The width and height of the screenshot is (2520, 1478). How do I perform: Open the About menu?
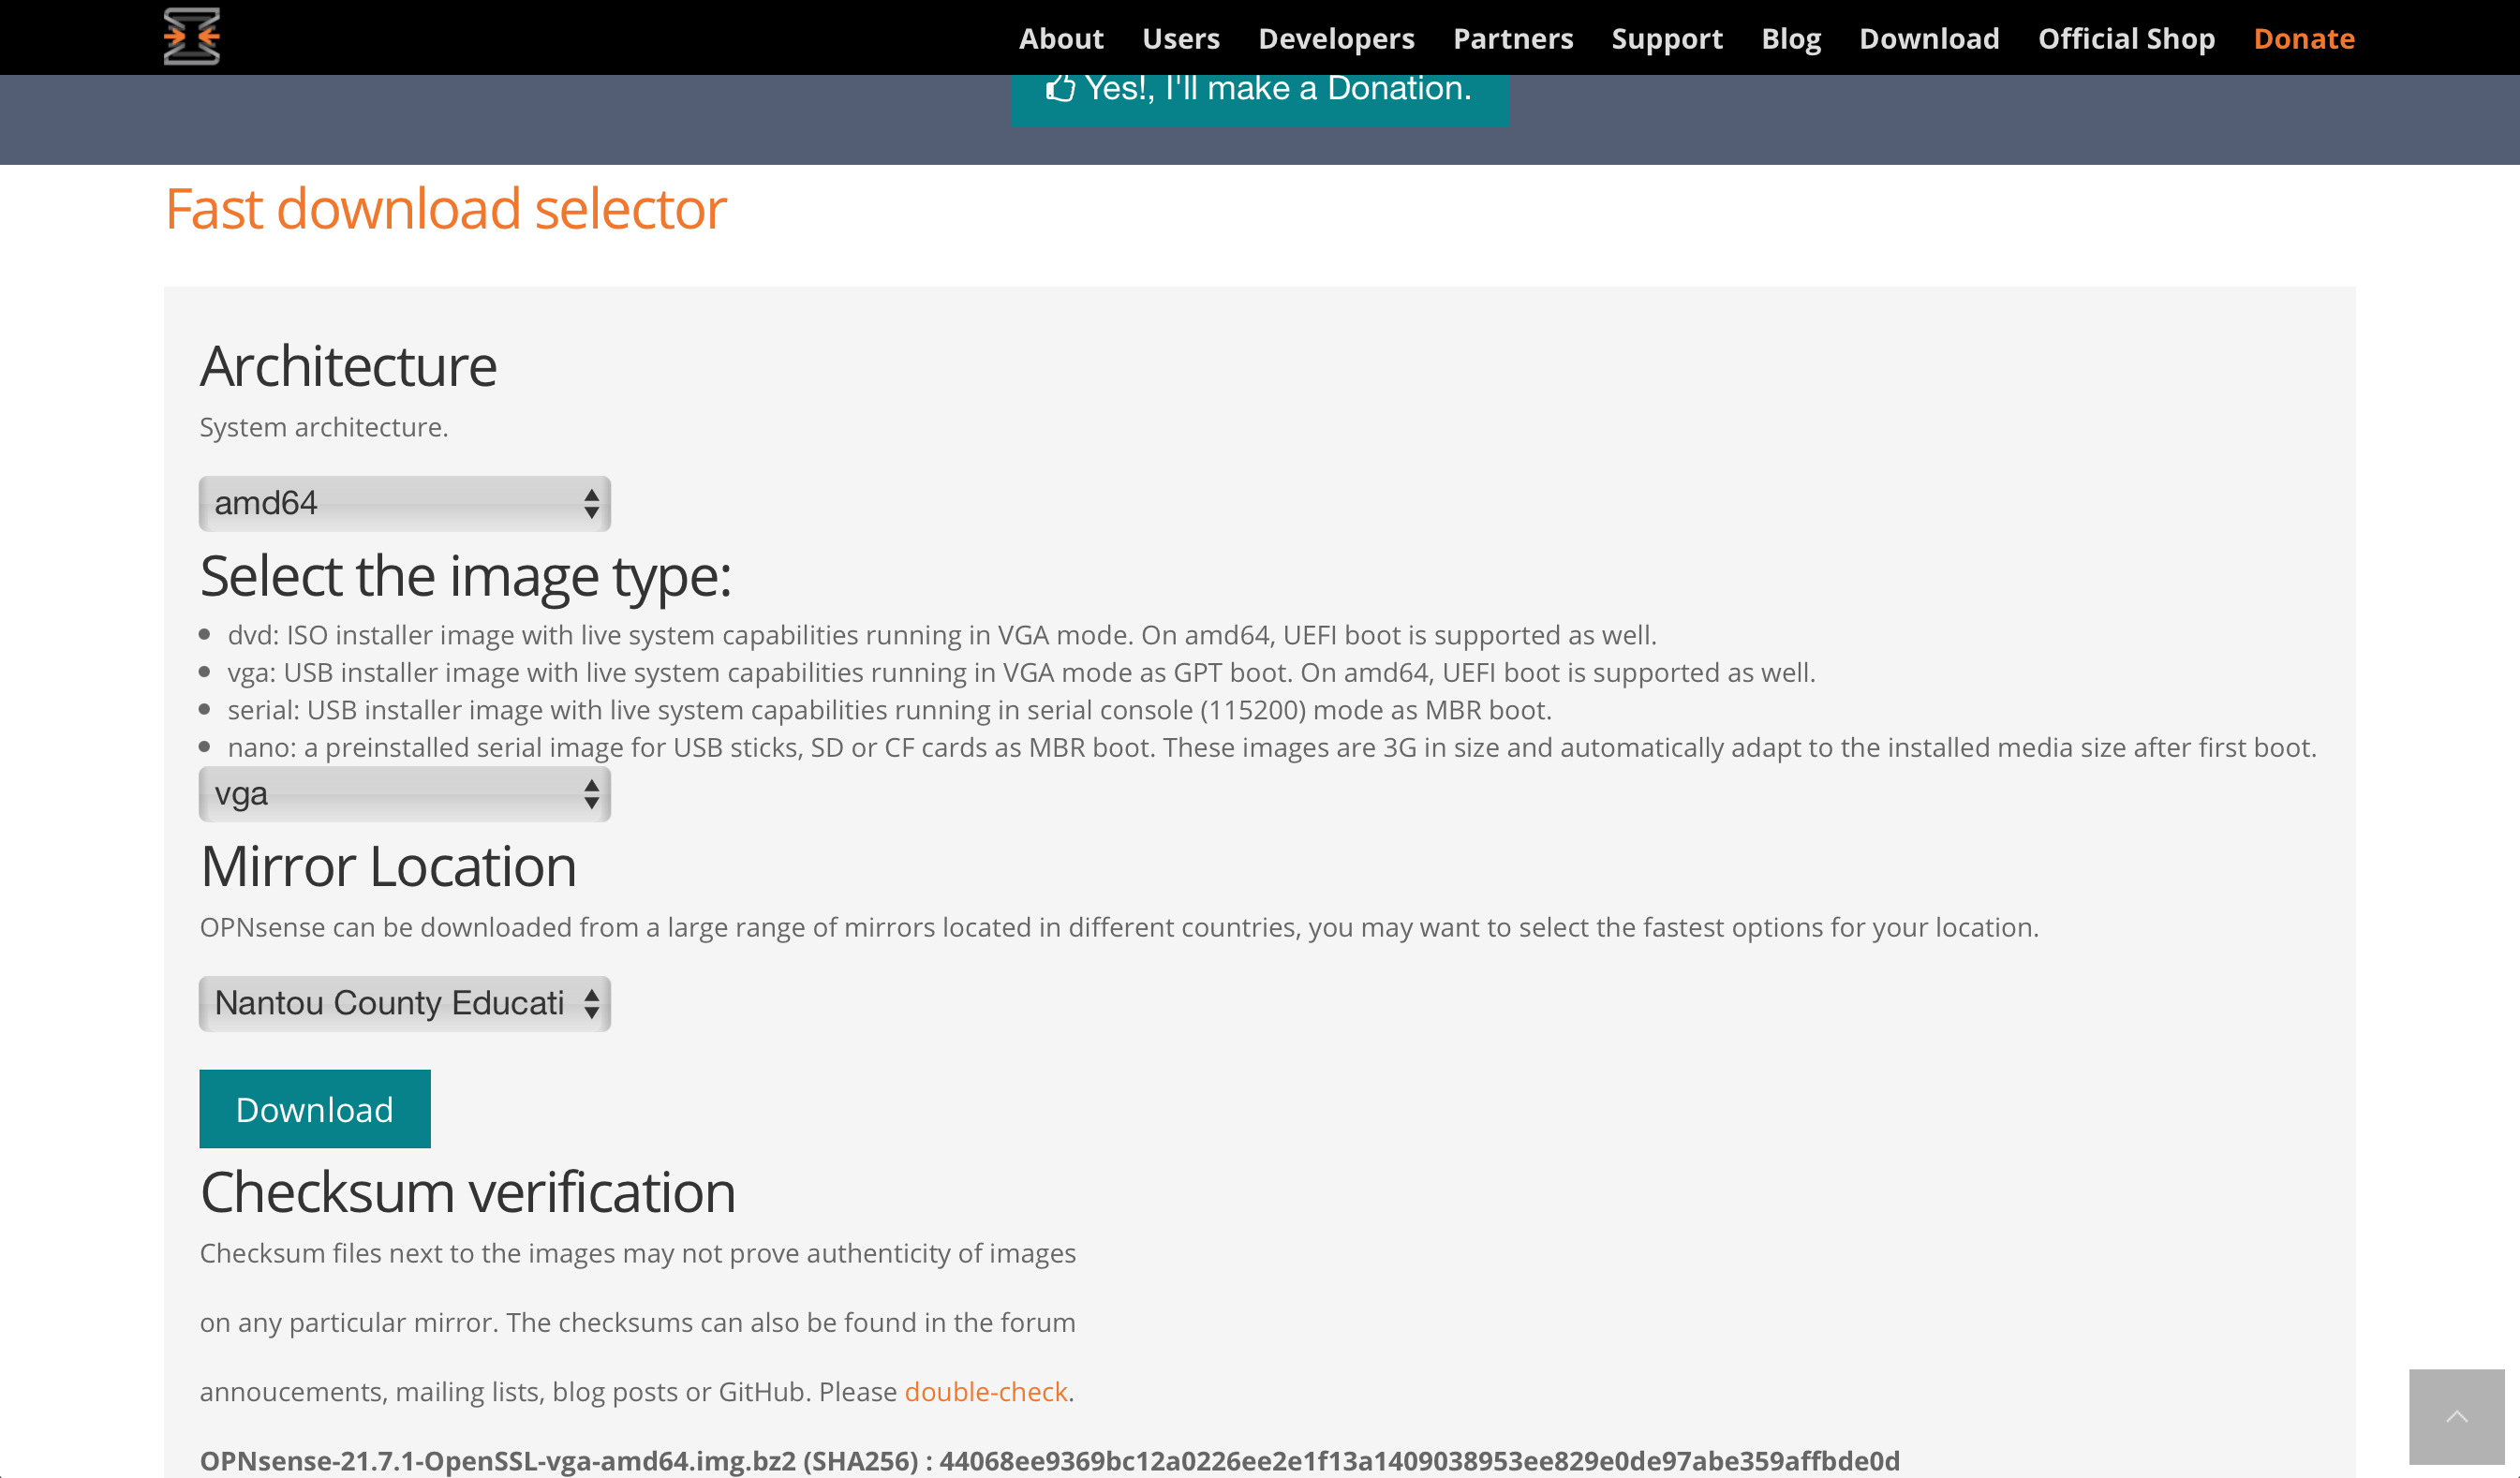point(1061,38)
